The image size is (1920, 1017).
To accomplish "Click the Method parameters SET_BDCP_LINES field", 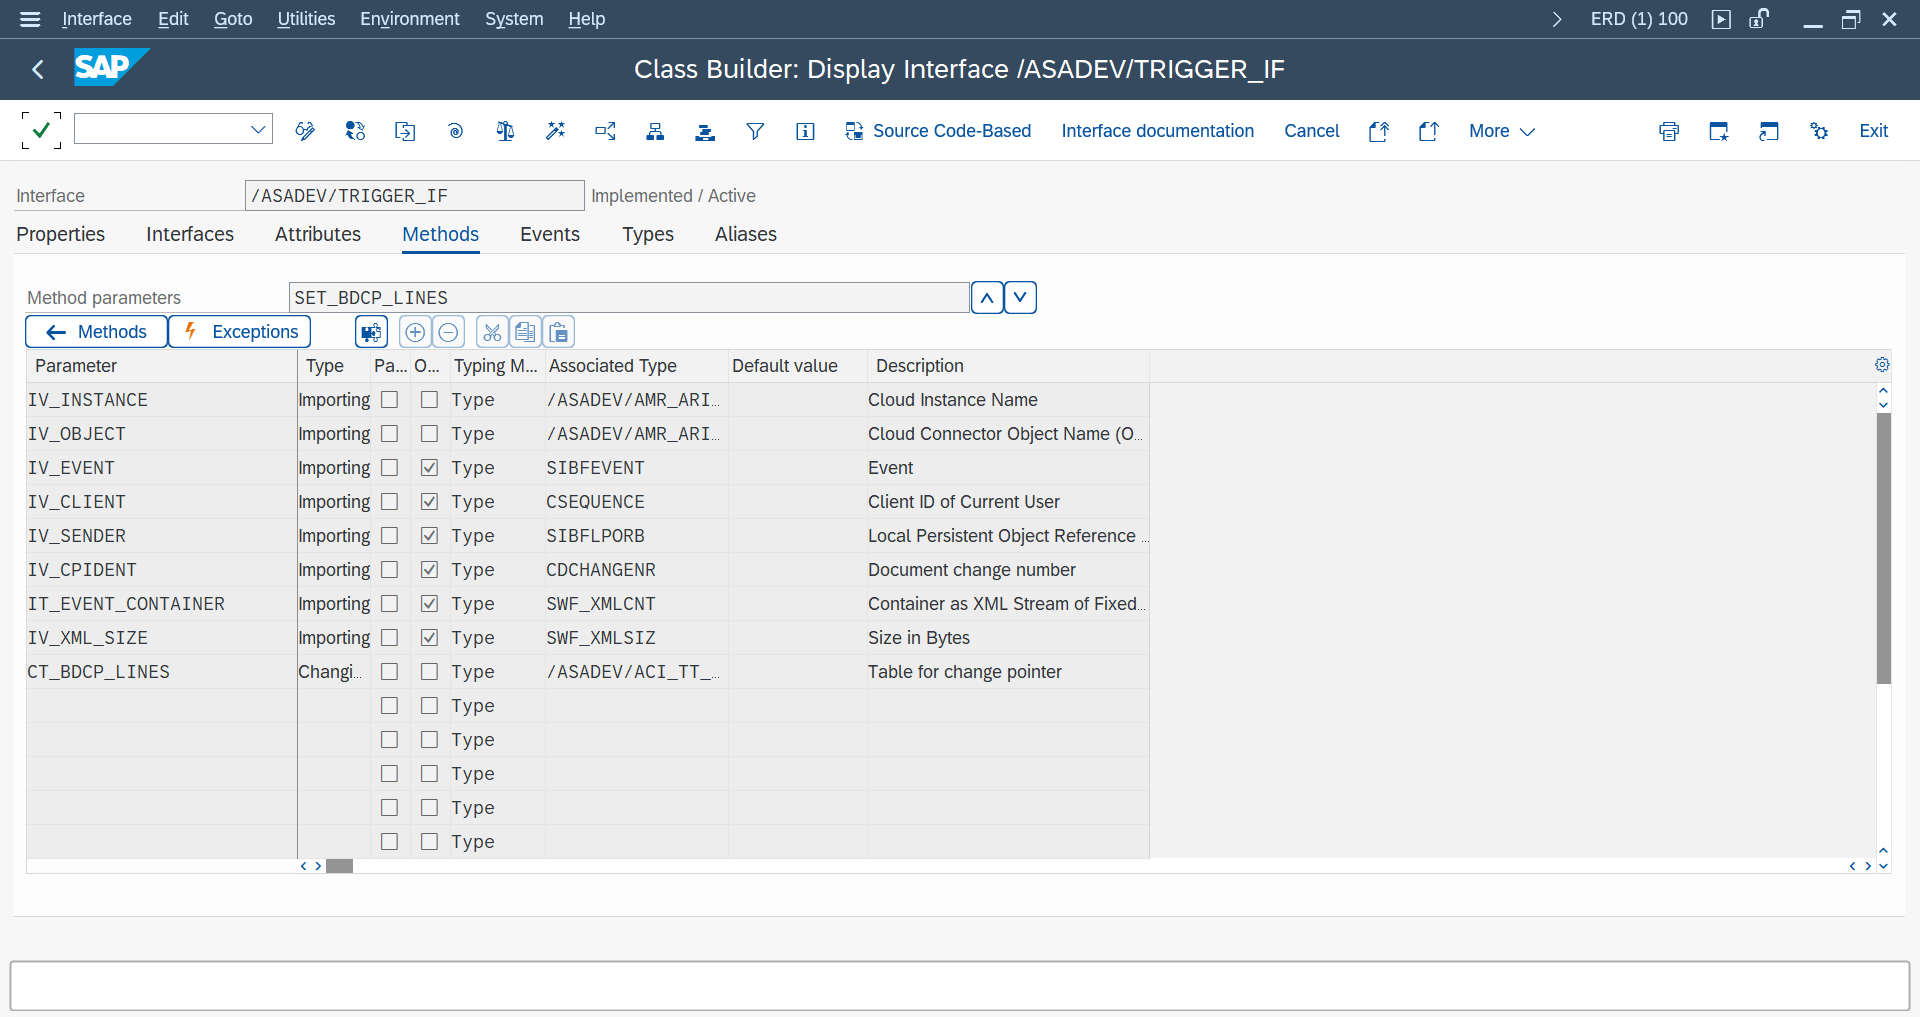I will click(629, 297).
